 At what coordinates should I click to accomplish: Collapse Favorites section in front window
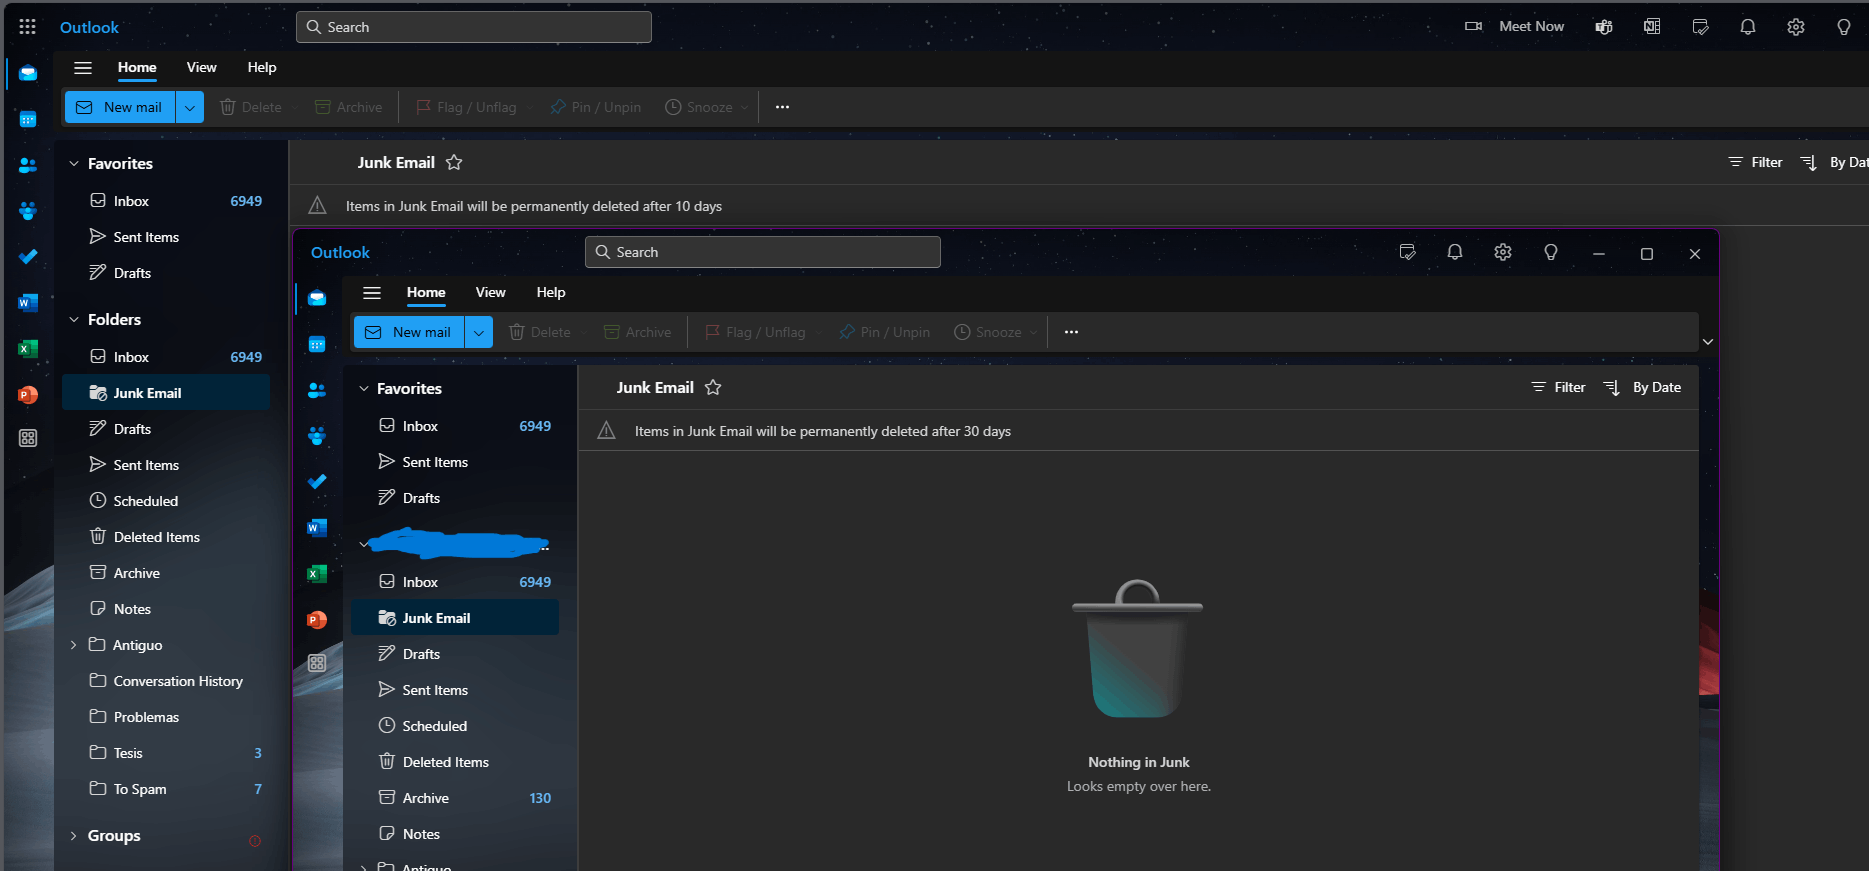[364, 388]
